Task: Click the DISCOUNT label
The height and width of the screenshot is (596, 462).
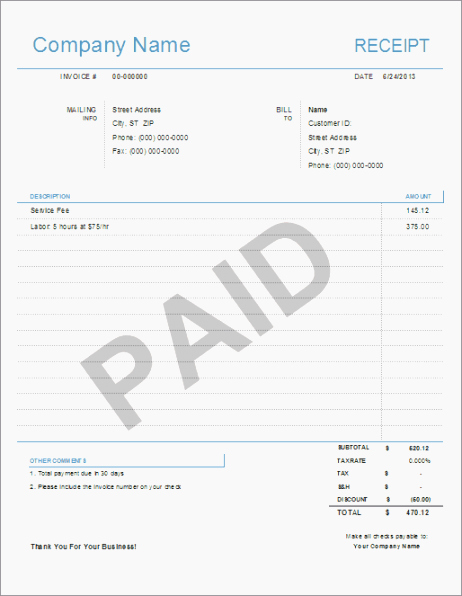Action: click(352, 499)
